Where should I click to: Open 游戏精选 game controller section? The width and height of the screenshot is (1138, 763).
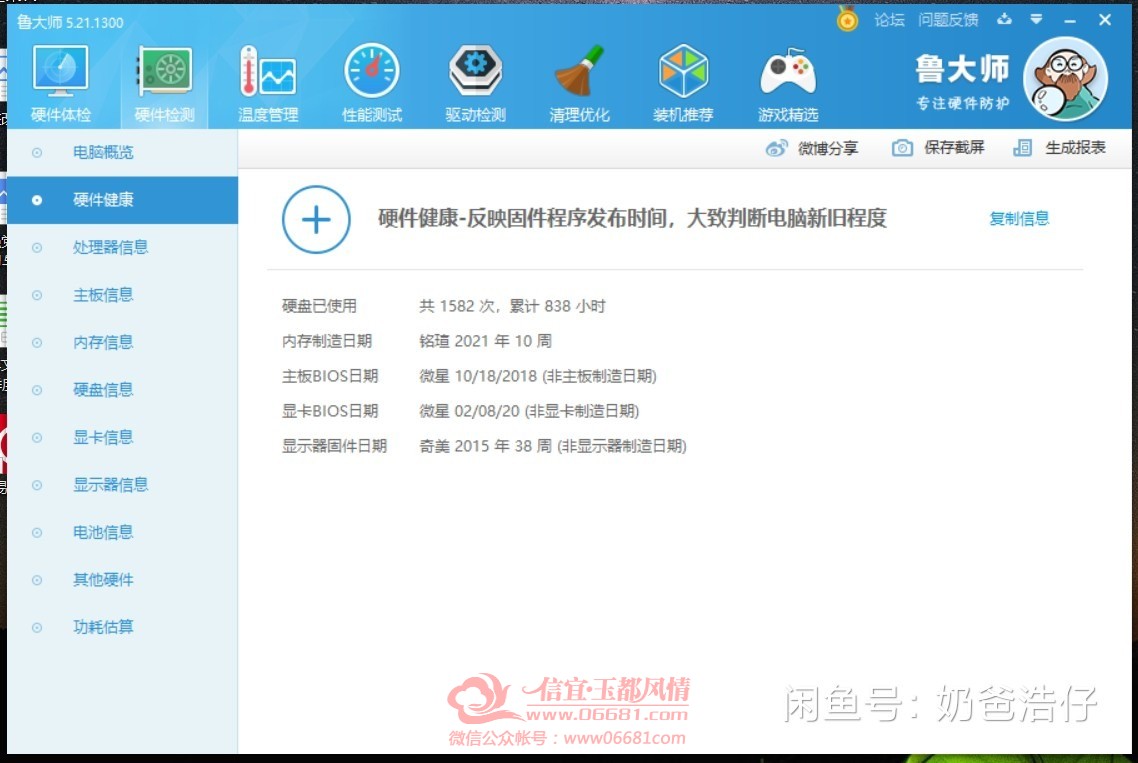(x=788, y=72)
